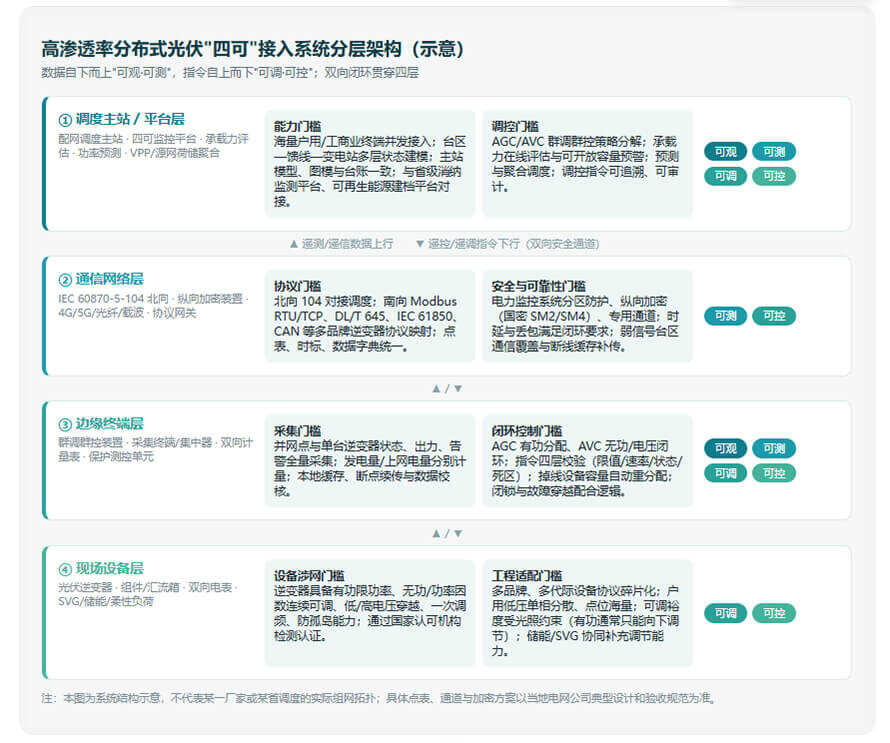This screenshot has width=890, height=743.
Task: Select the ④ 现场设备层 heading
Action: [100, 569]
